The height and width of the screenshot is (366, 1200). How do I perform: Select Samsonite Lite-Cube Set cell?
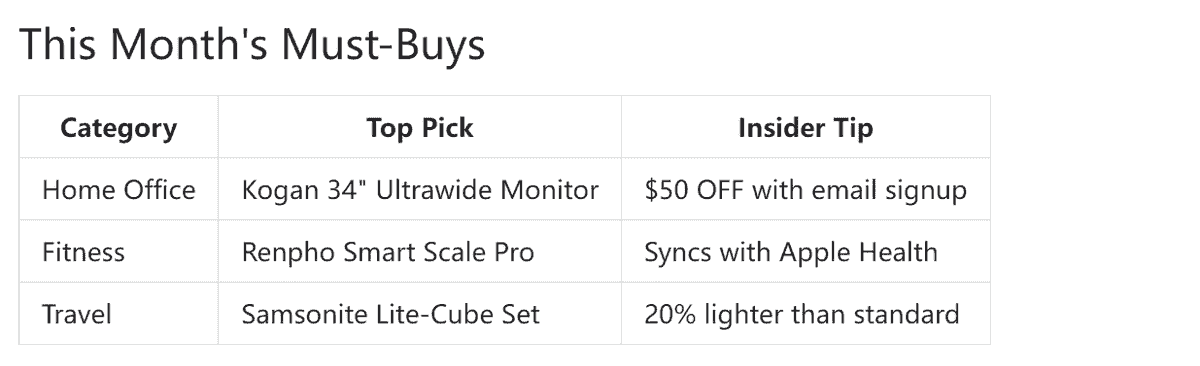tap(420, 314)
